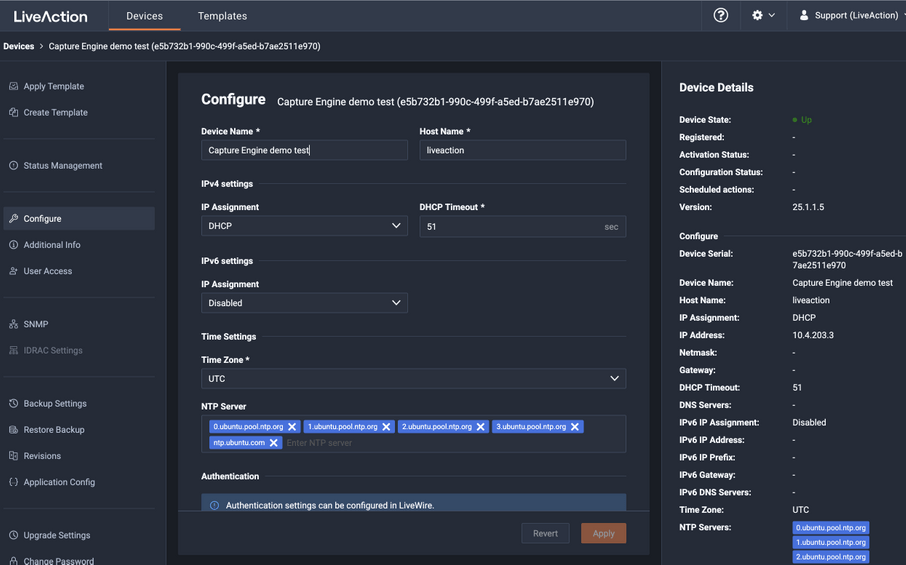Remove 2.ubuntu.pool.ntp.org NTP server tag
906x565 pixels.
pyautogui.click(x=480, y=426)
